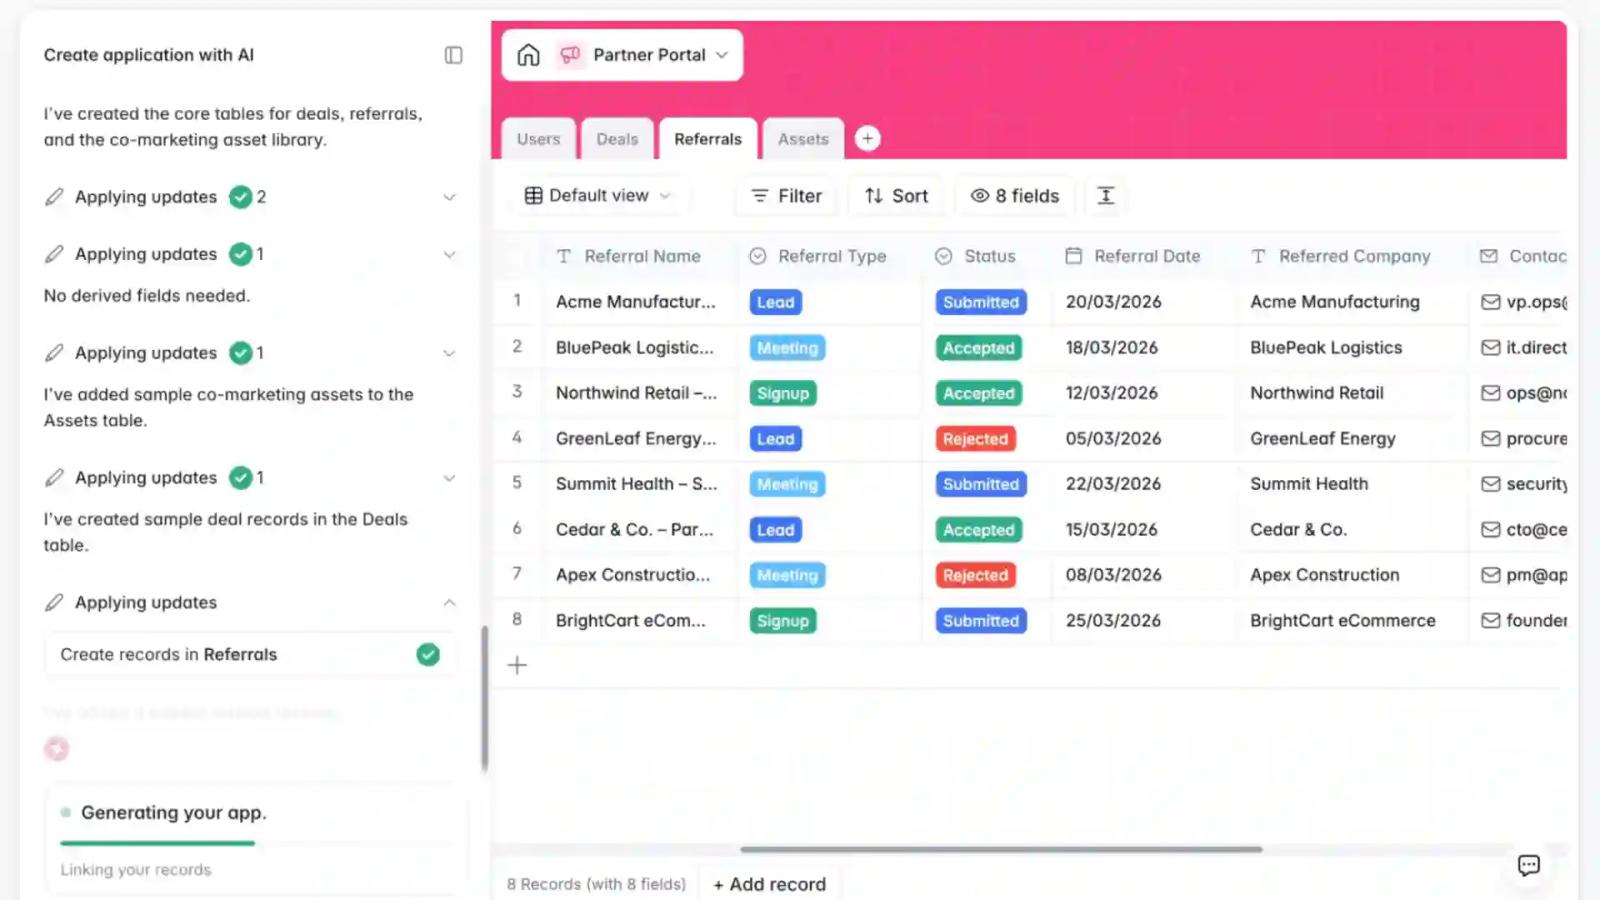Go to the home icon
The image size is (1600, 900).
click(x=528, y=55)
